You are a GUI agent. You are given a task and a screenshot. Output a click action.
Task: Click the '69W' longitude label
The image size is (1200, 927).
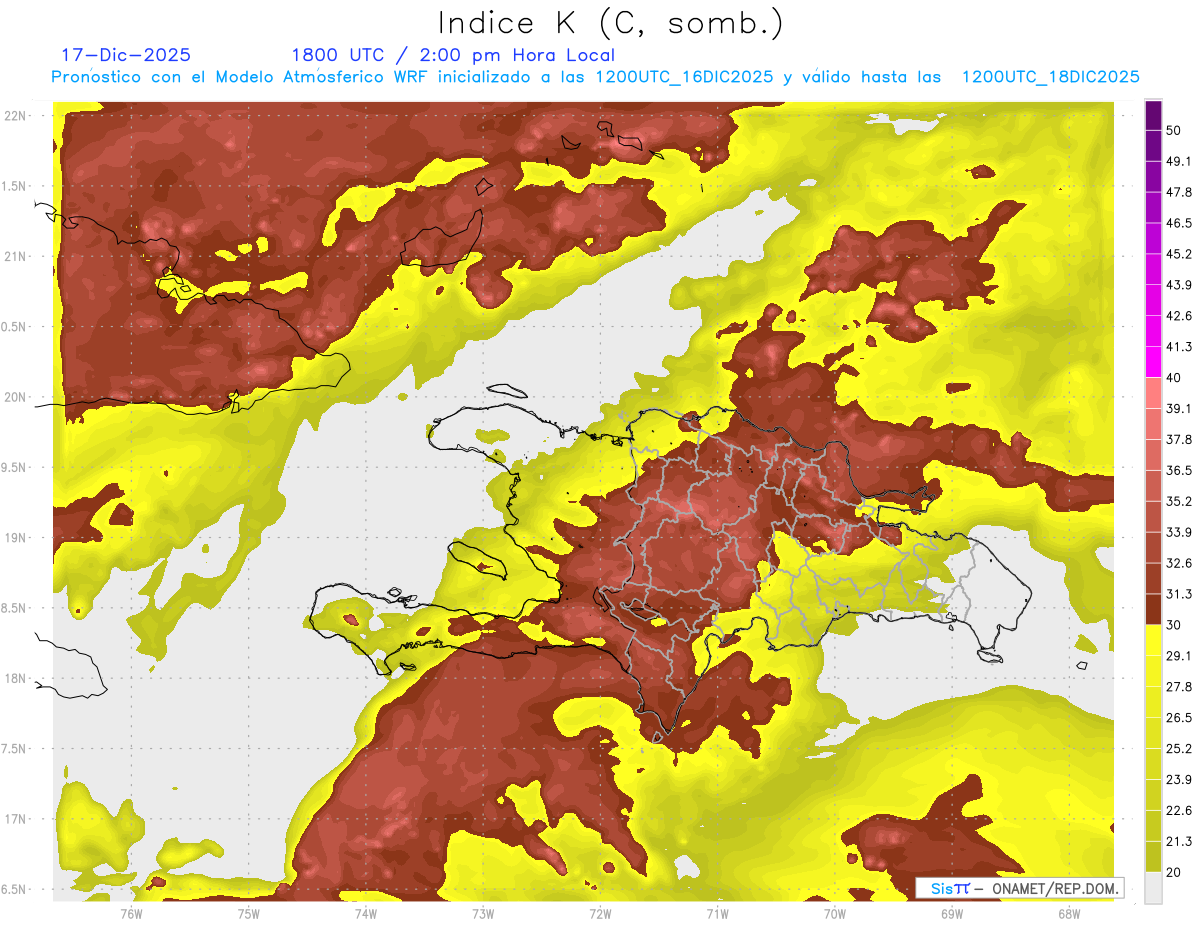(952, 913)
